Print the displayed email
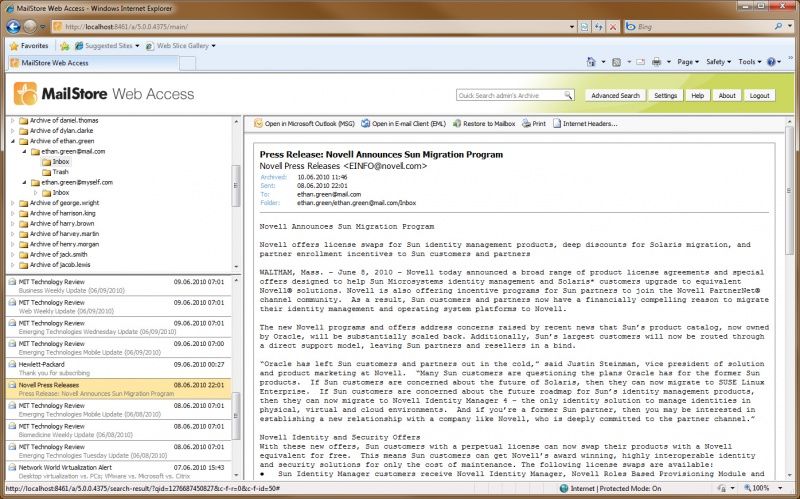 pos(534,123)
